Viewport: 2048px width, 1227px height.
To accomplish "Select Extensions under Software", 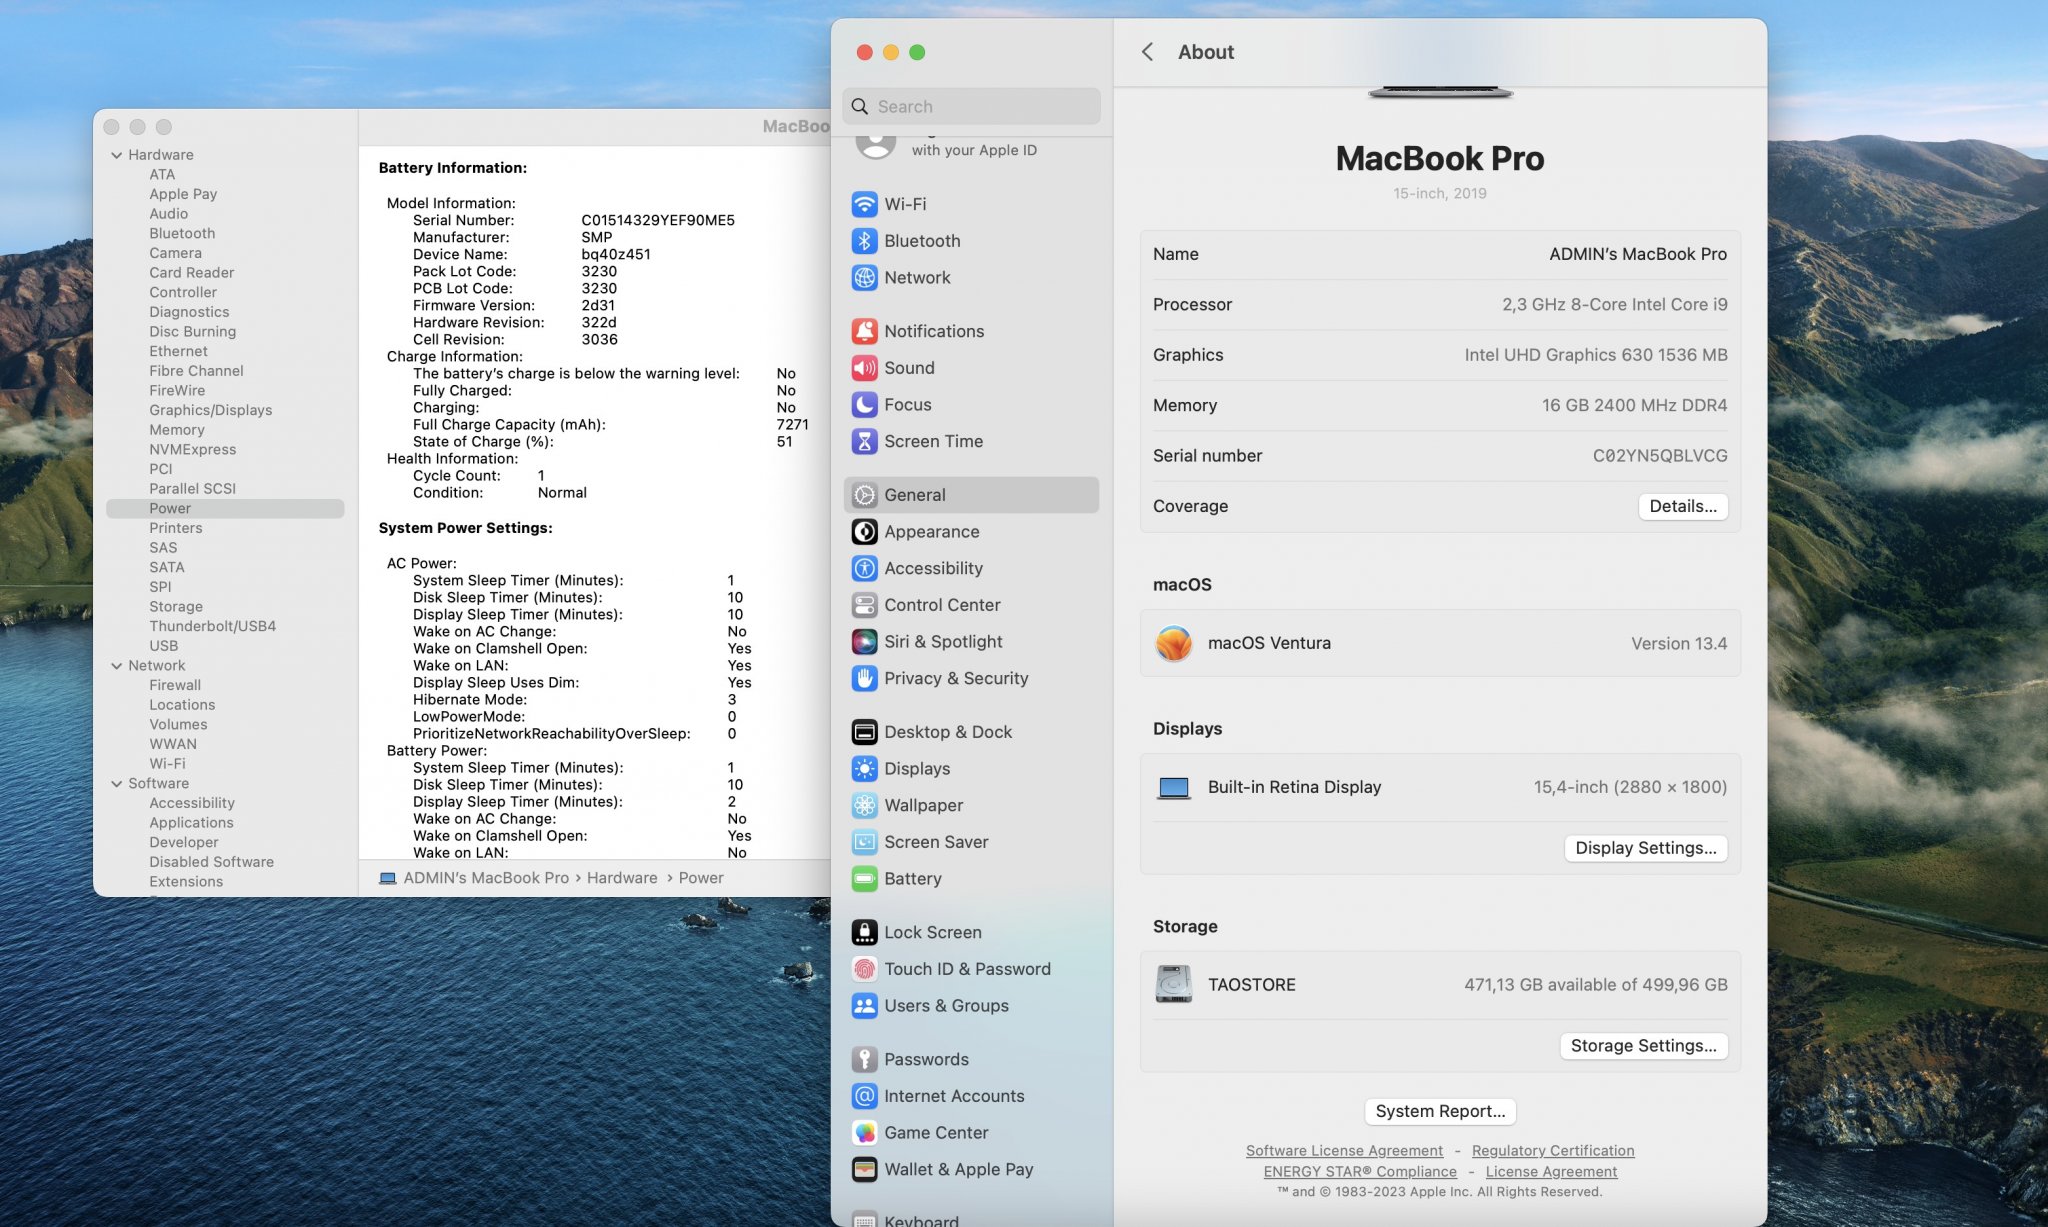I will (x=186, y=882).
